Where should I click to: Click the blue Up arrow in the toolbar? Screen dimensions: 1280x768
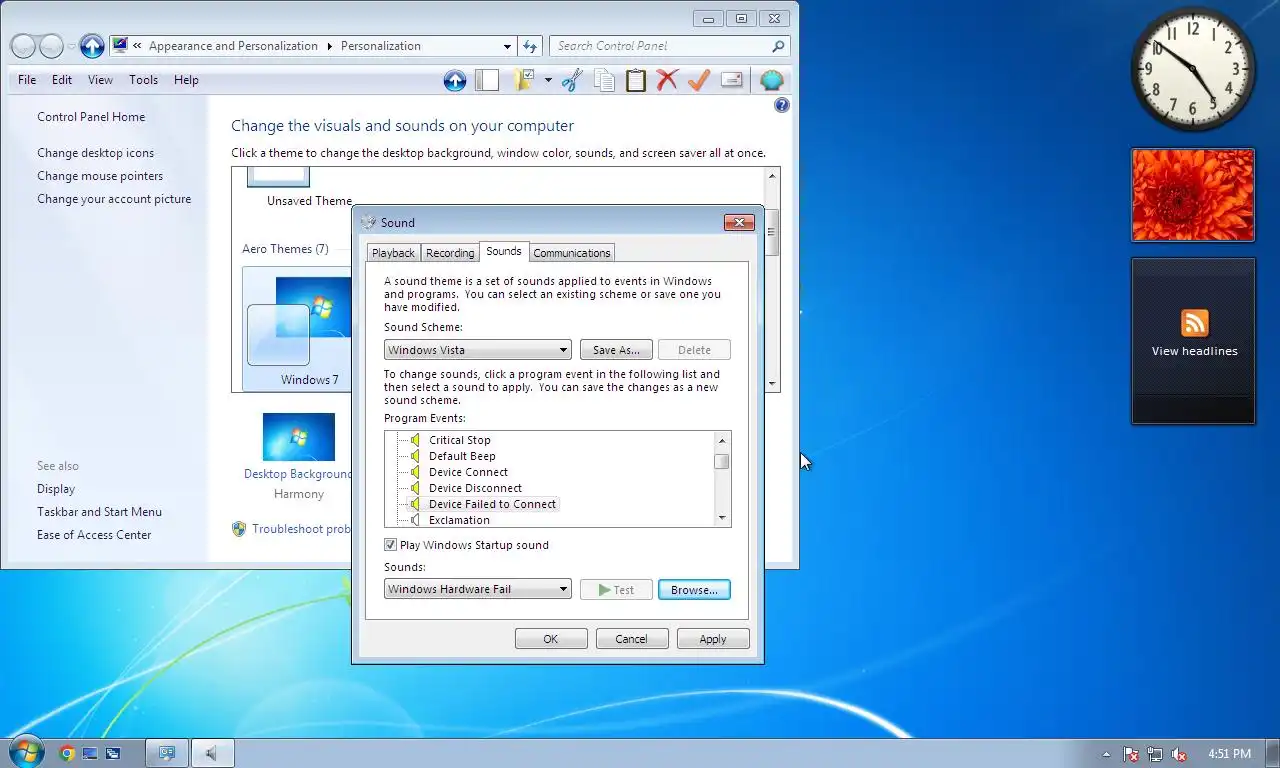455,81
